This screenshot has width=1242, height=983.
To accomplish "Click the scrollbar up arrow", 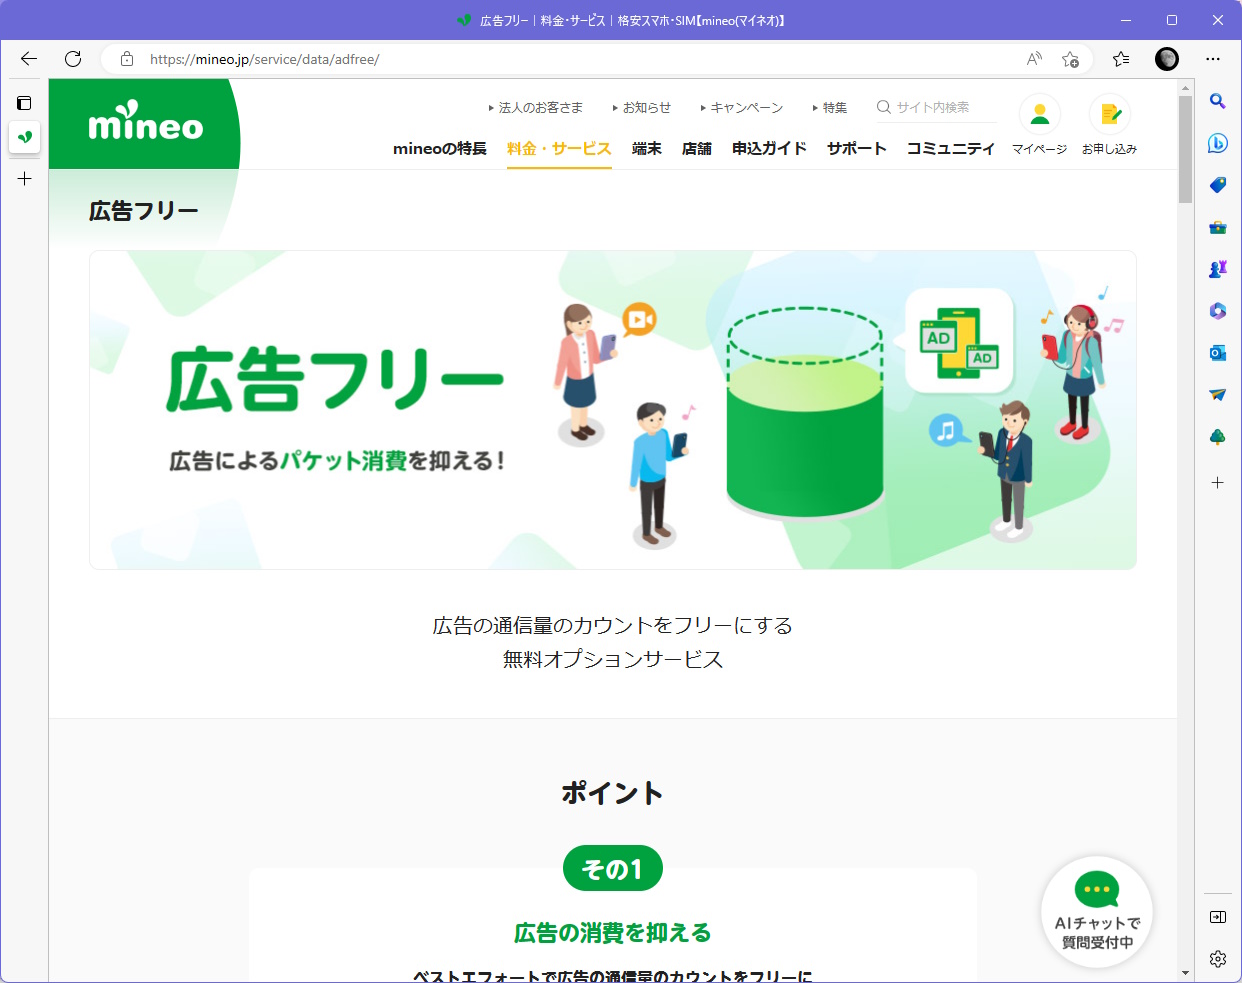I will tap(1185, 87).
